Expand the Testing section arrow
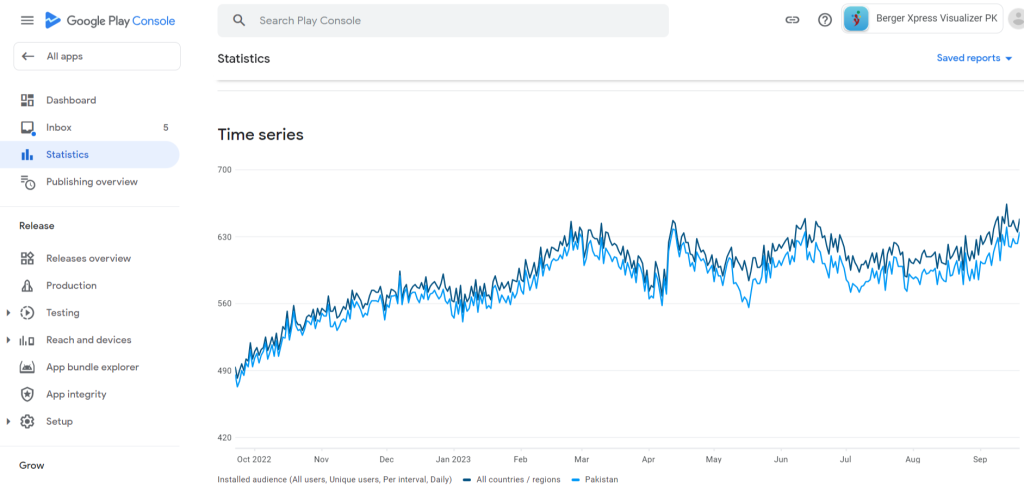This screenshot has width=1024, height=494. pos(9,313)
